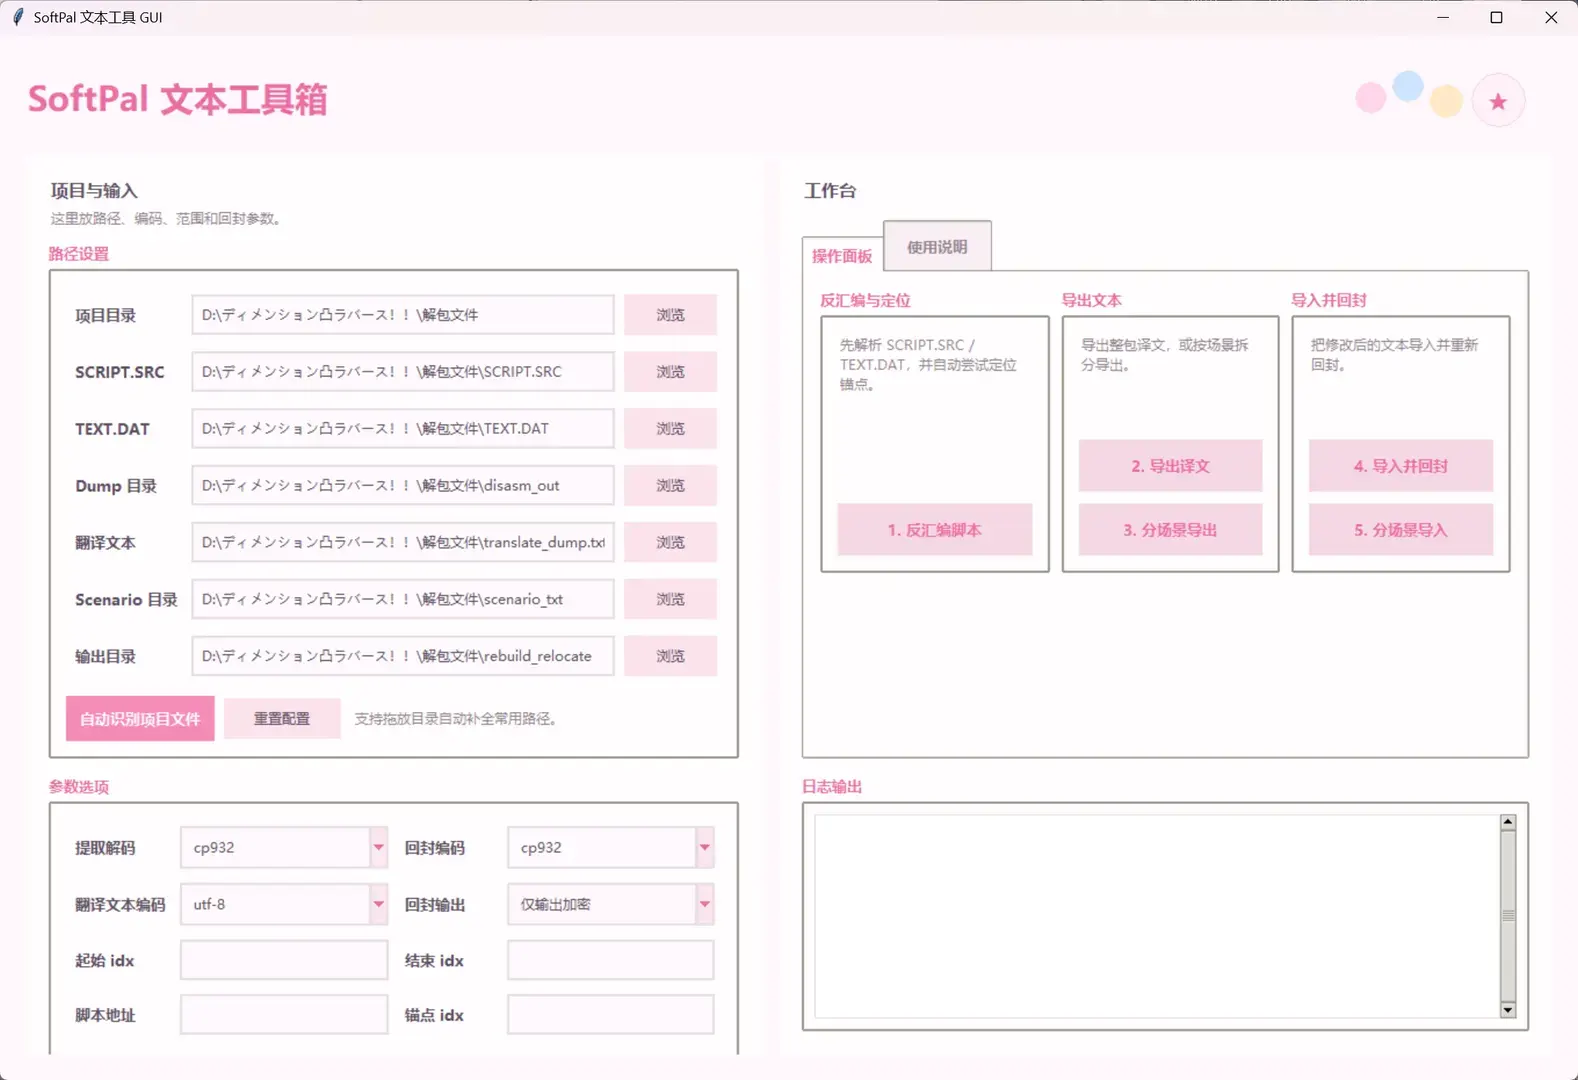Click the 脚本地址 input field
The image size is (1578, 1080).
(284, 1015)
